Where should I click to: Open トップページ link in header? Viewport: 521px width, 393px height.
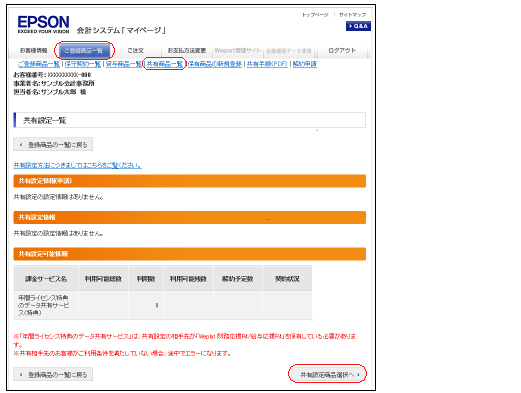pyautogui.click(x=315, y=15)
